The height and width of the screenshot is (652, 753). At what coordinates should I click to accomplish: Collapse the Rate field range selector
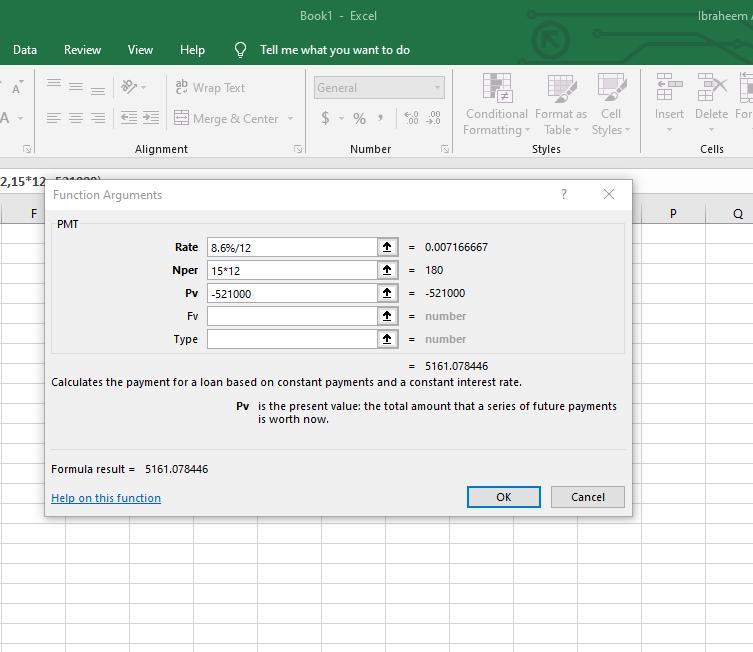387,247
